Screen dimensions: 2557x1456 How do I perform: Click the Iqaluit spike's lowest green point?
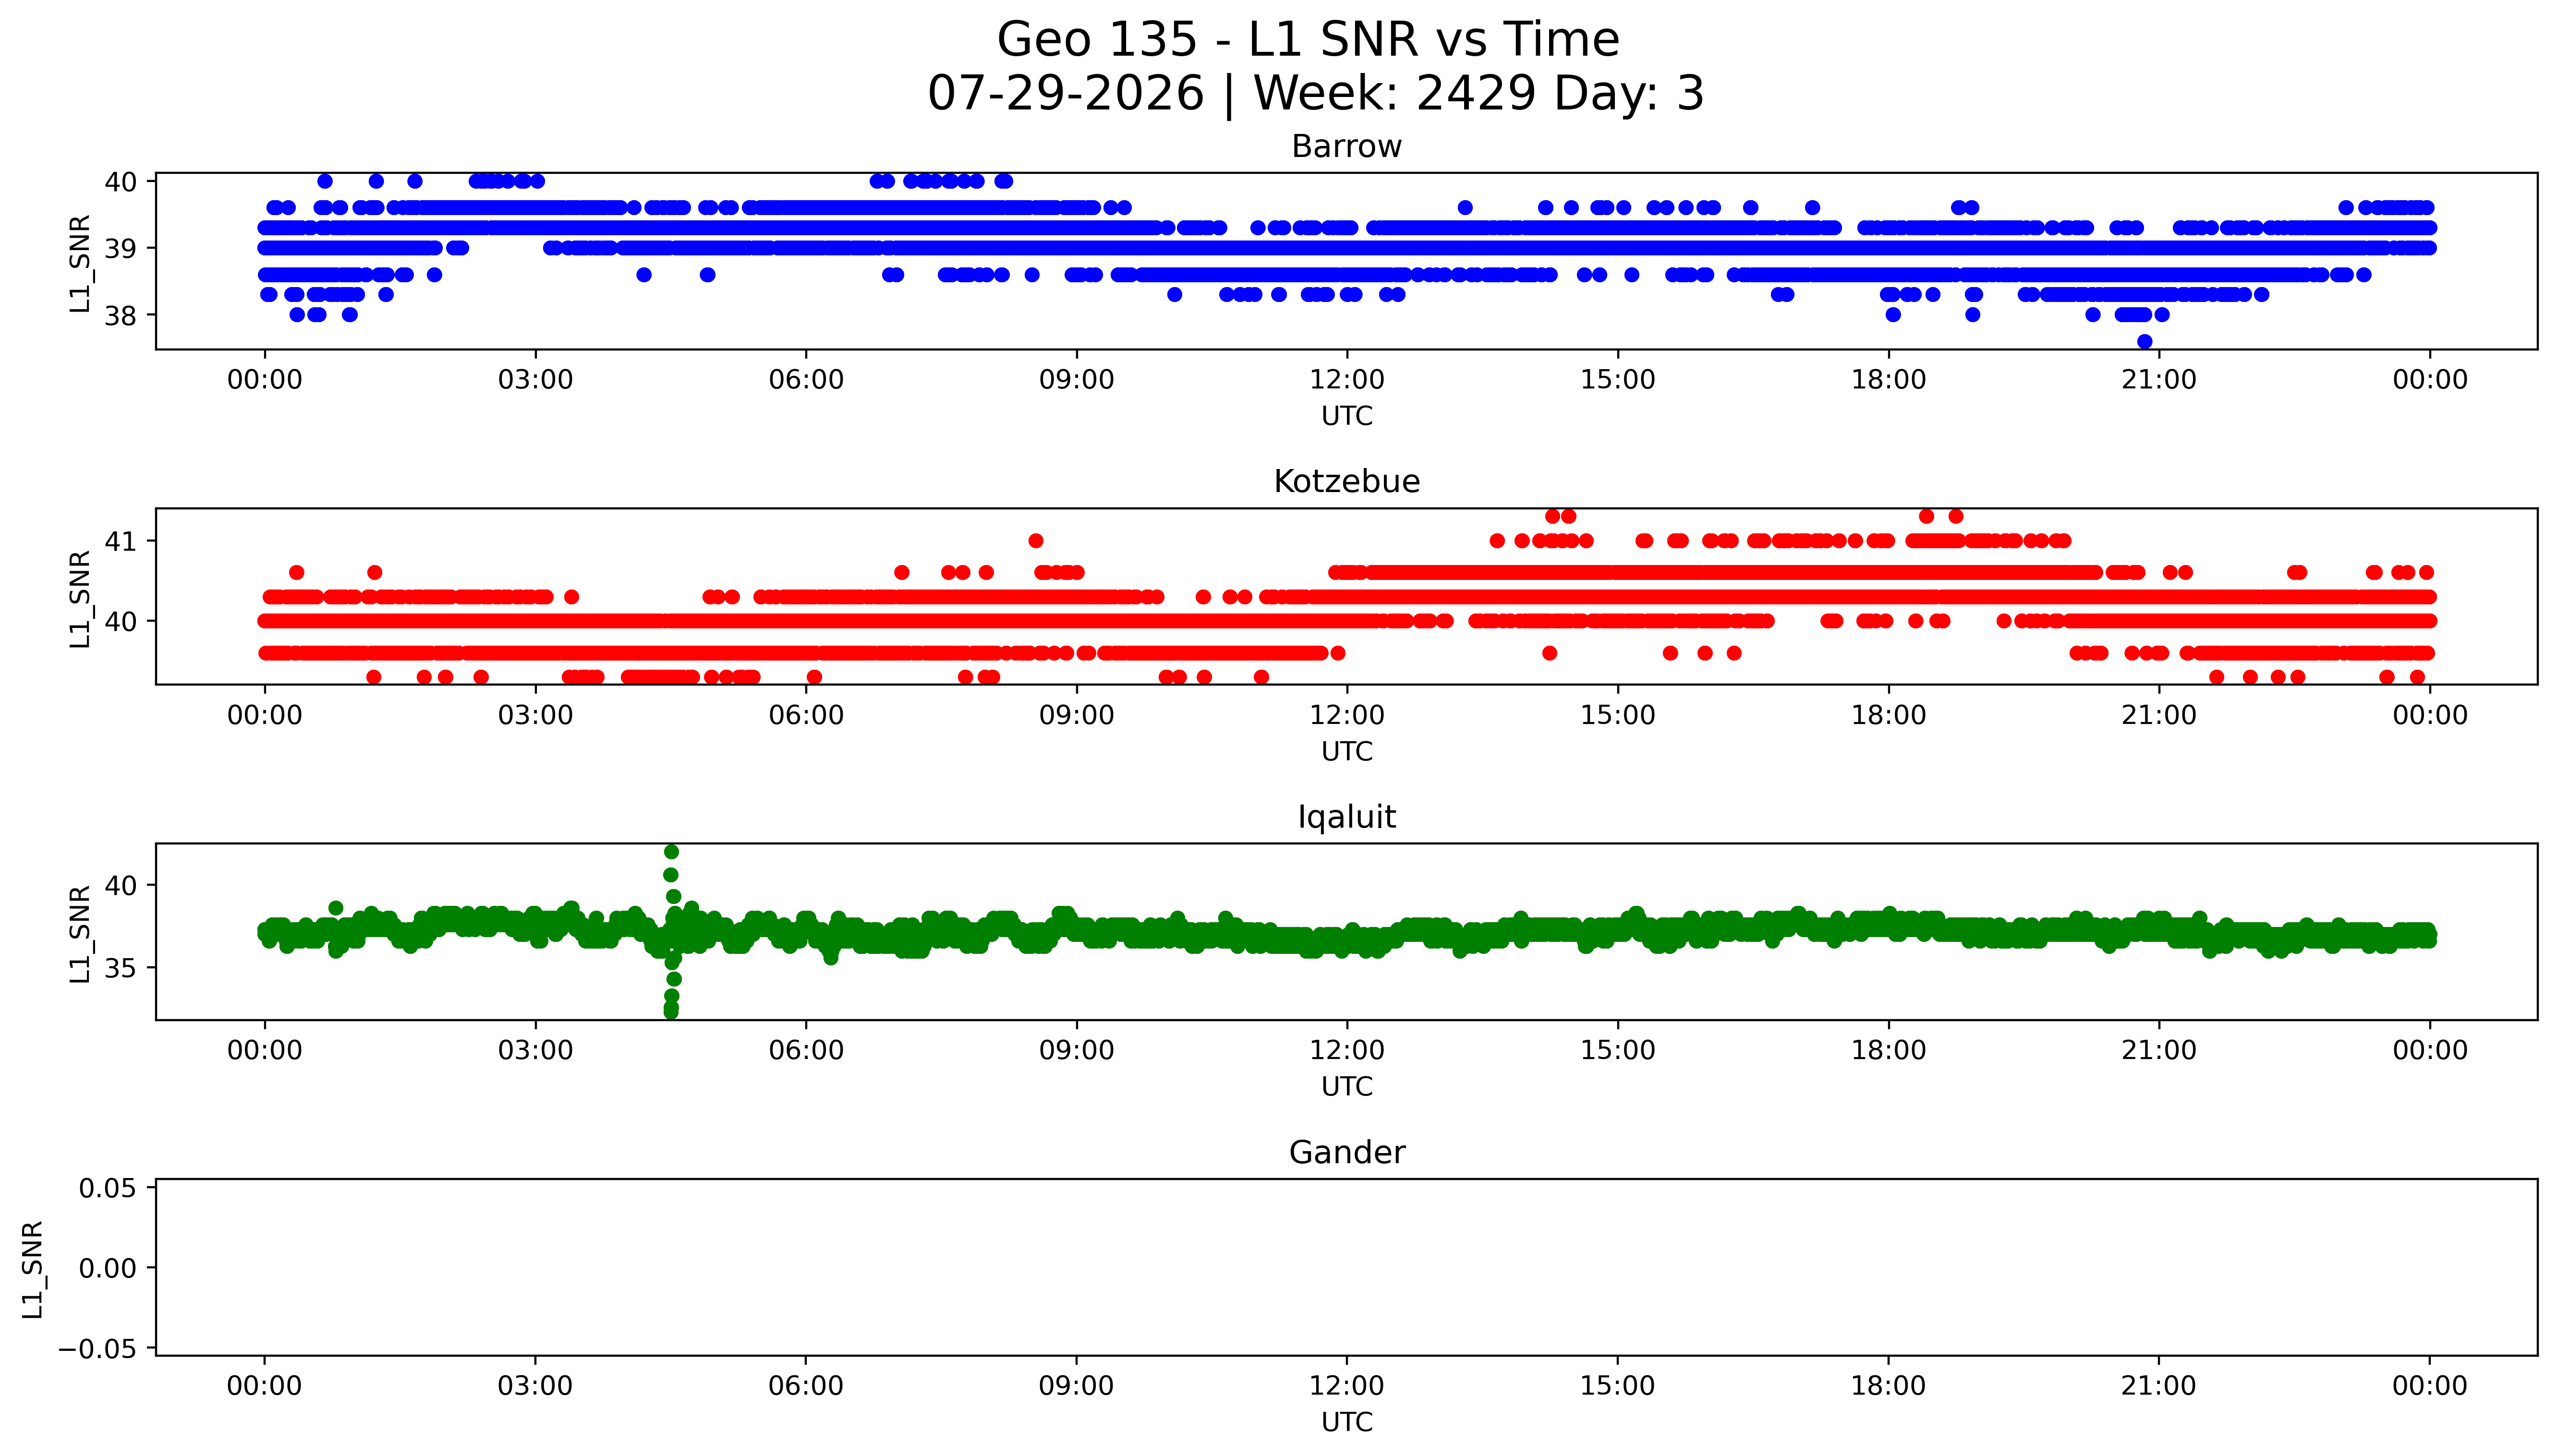coord(671,1011)
